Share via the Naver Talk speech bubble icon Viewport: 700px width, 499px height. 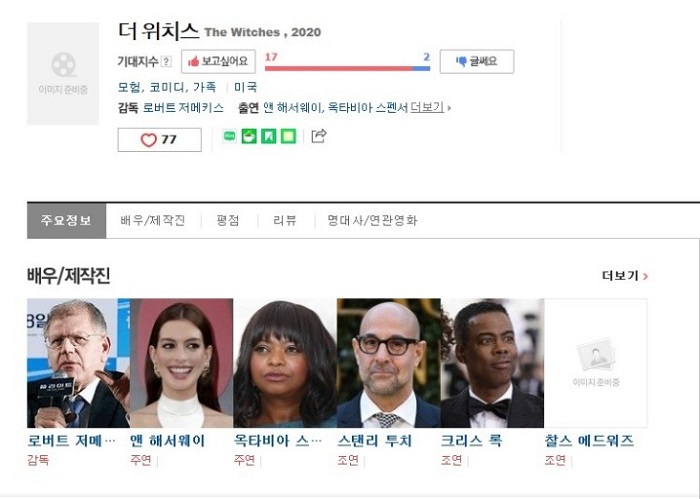[229, 136]
